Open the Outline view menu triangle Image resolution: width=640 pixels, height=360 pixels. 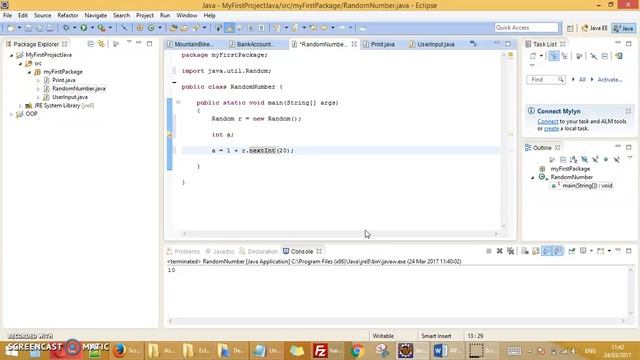click(630, 158)
